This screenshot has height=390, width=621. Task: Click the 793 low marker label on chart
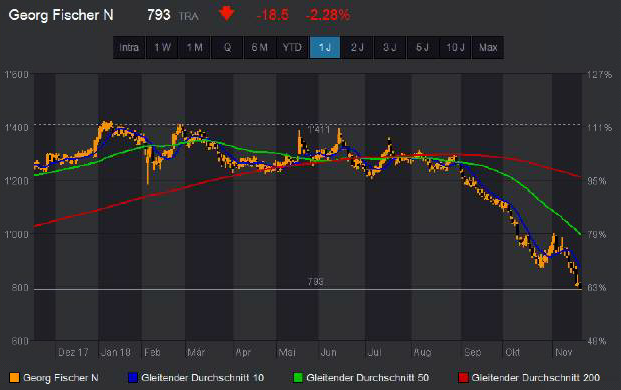pyautogui.click(x=316, y=282)
